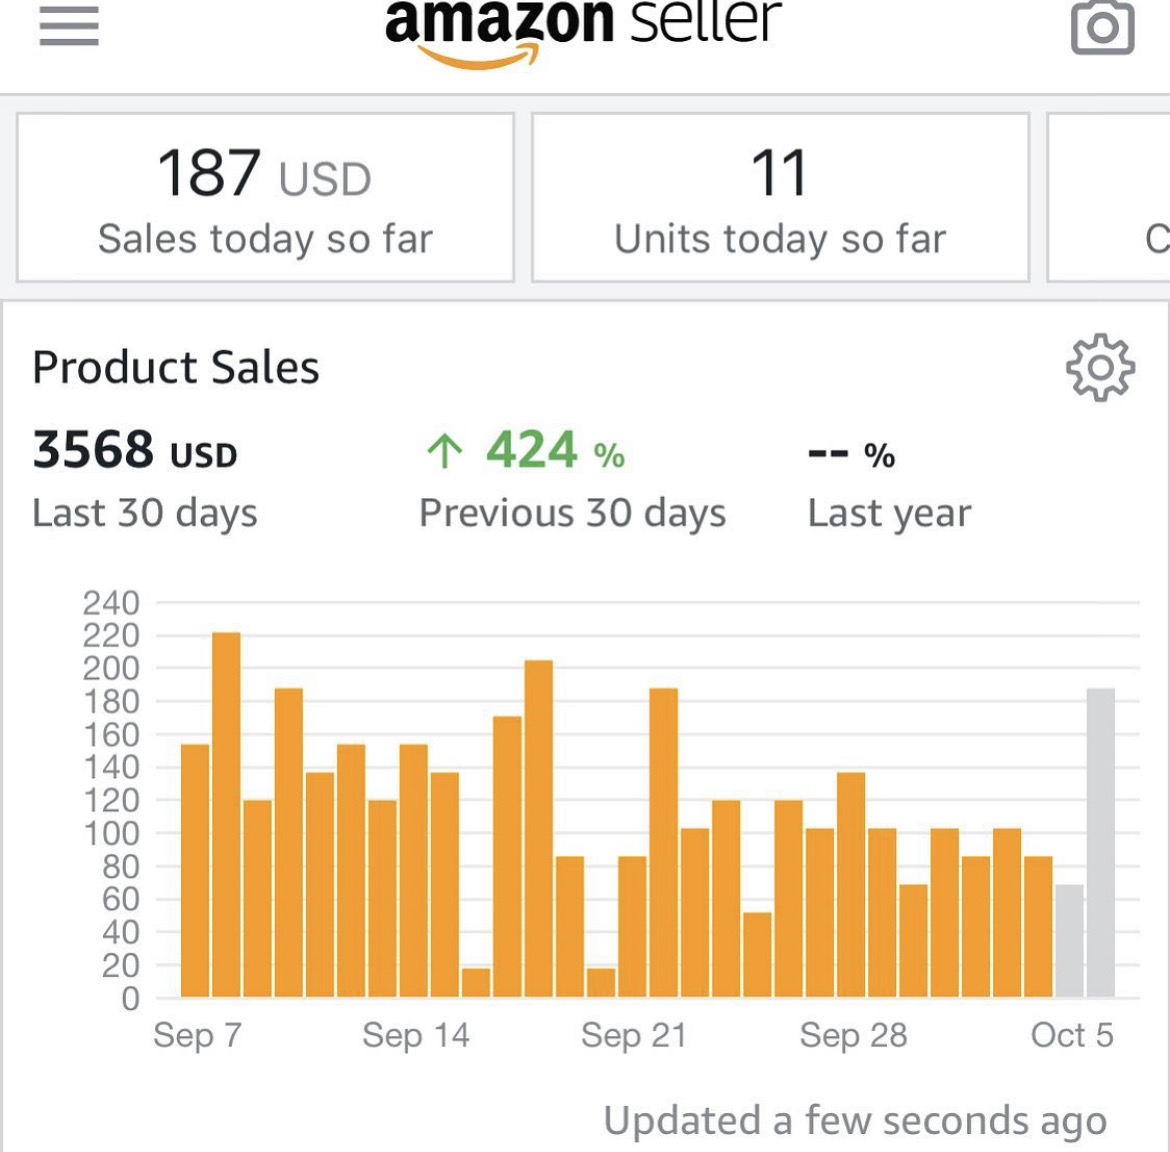Tap the Sep 21 date label
Viewport: 1170px width, 1152px height.
point(634,1035)
